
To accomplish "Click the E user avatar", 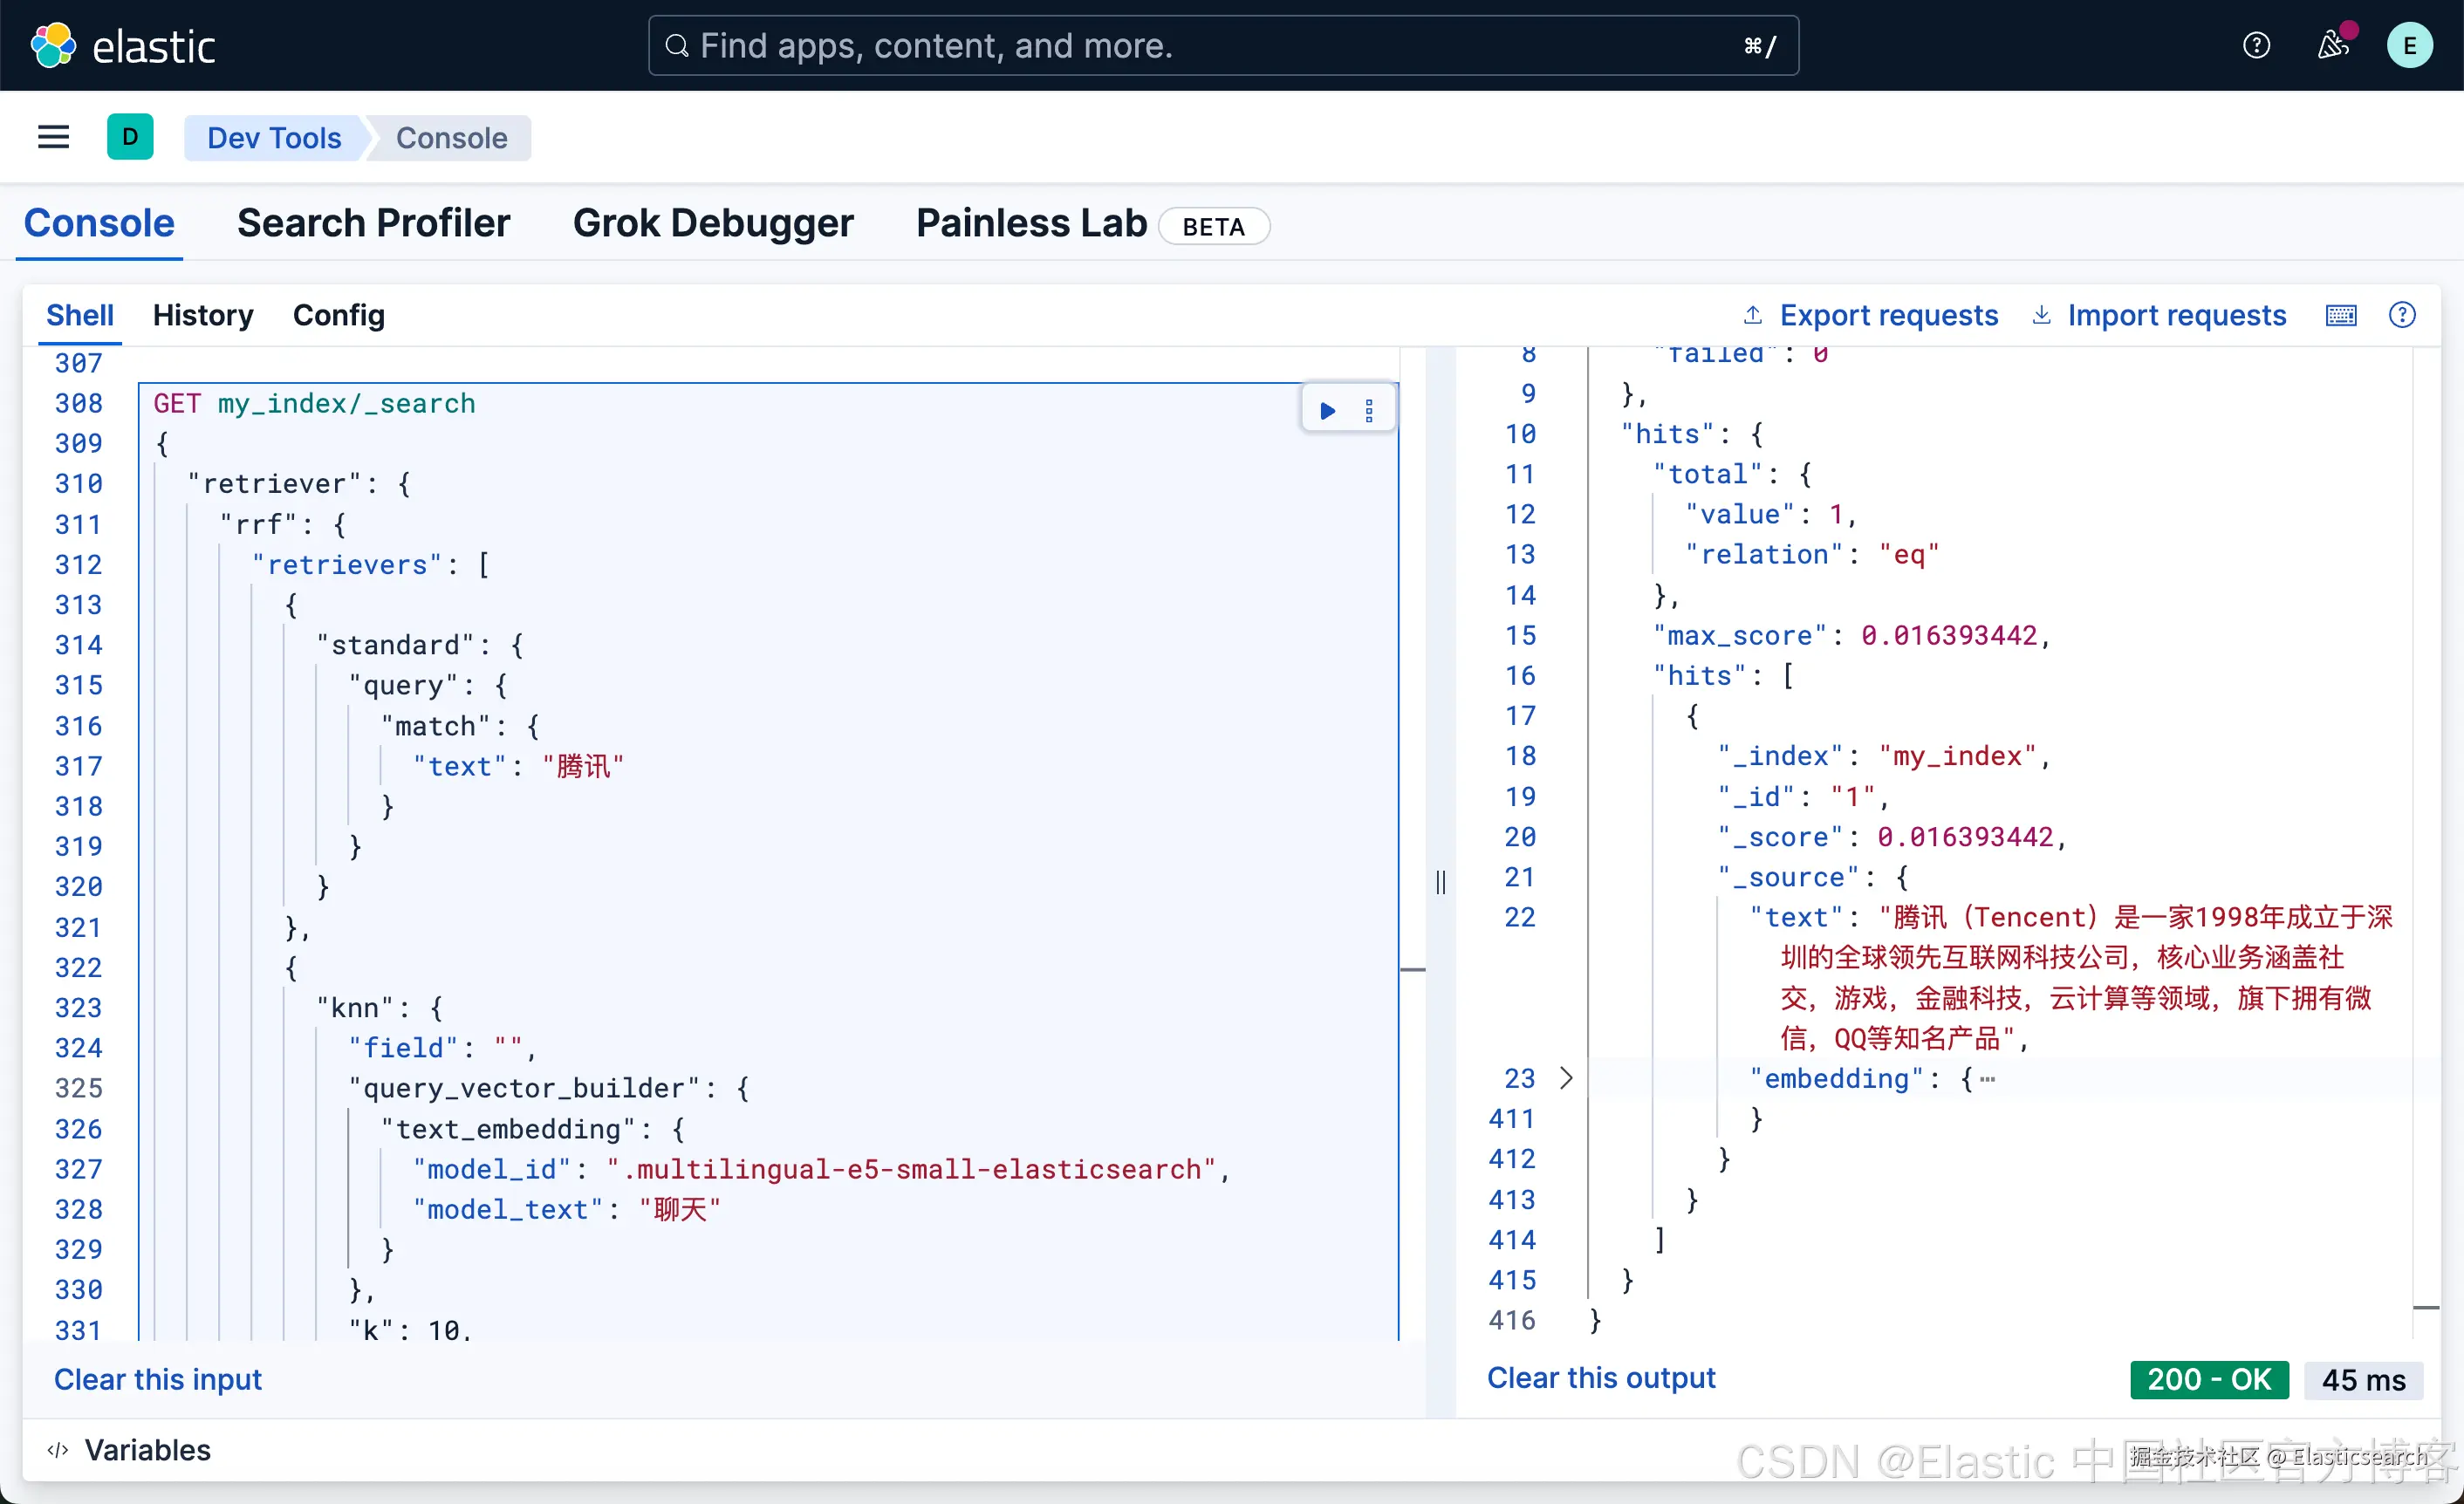I will [2409, 46].
